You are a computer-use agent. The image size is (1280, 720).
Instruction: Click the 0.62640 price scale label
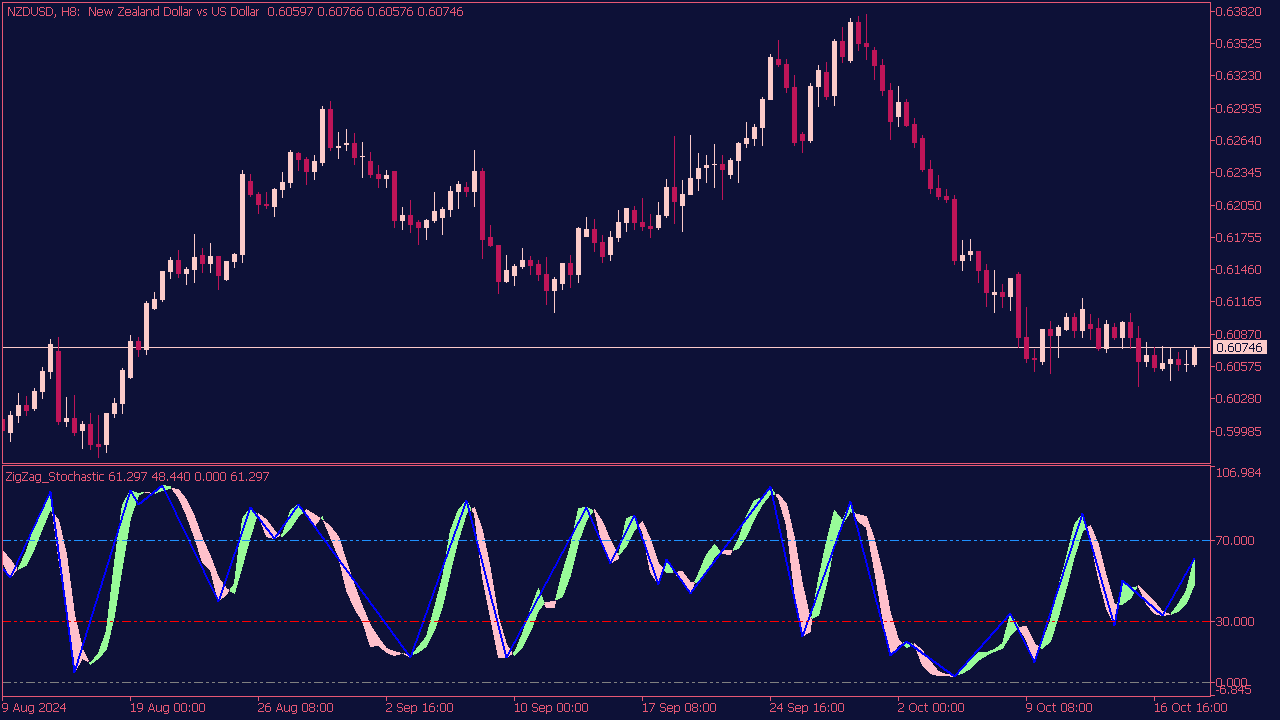click(x=1238, y=141)
